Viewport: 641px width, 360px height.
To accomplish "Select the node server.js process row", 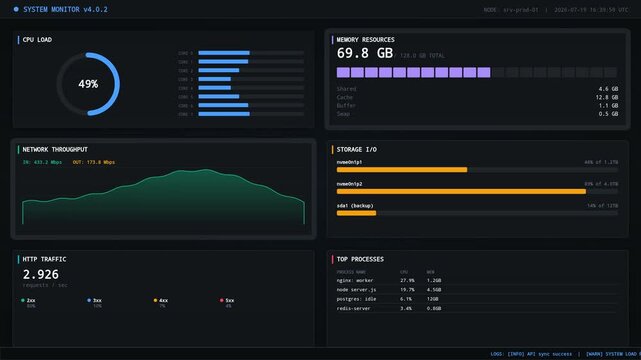I will tap(477, 290).
